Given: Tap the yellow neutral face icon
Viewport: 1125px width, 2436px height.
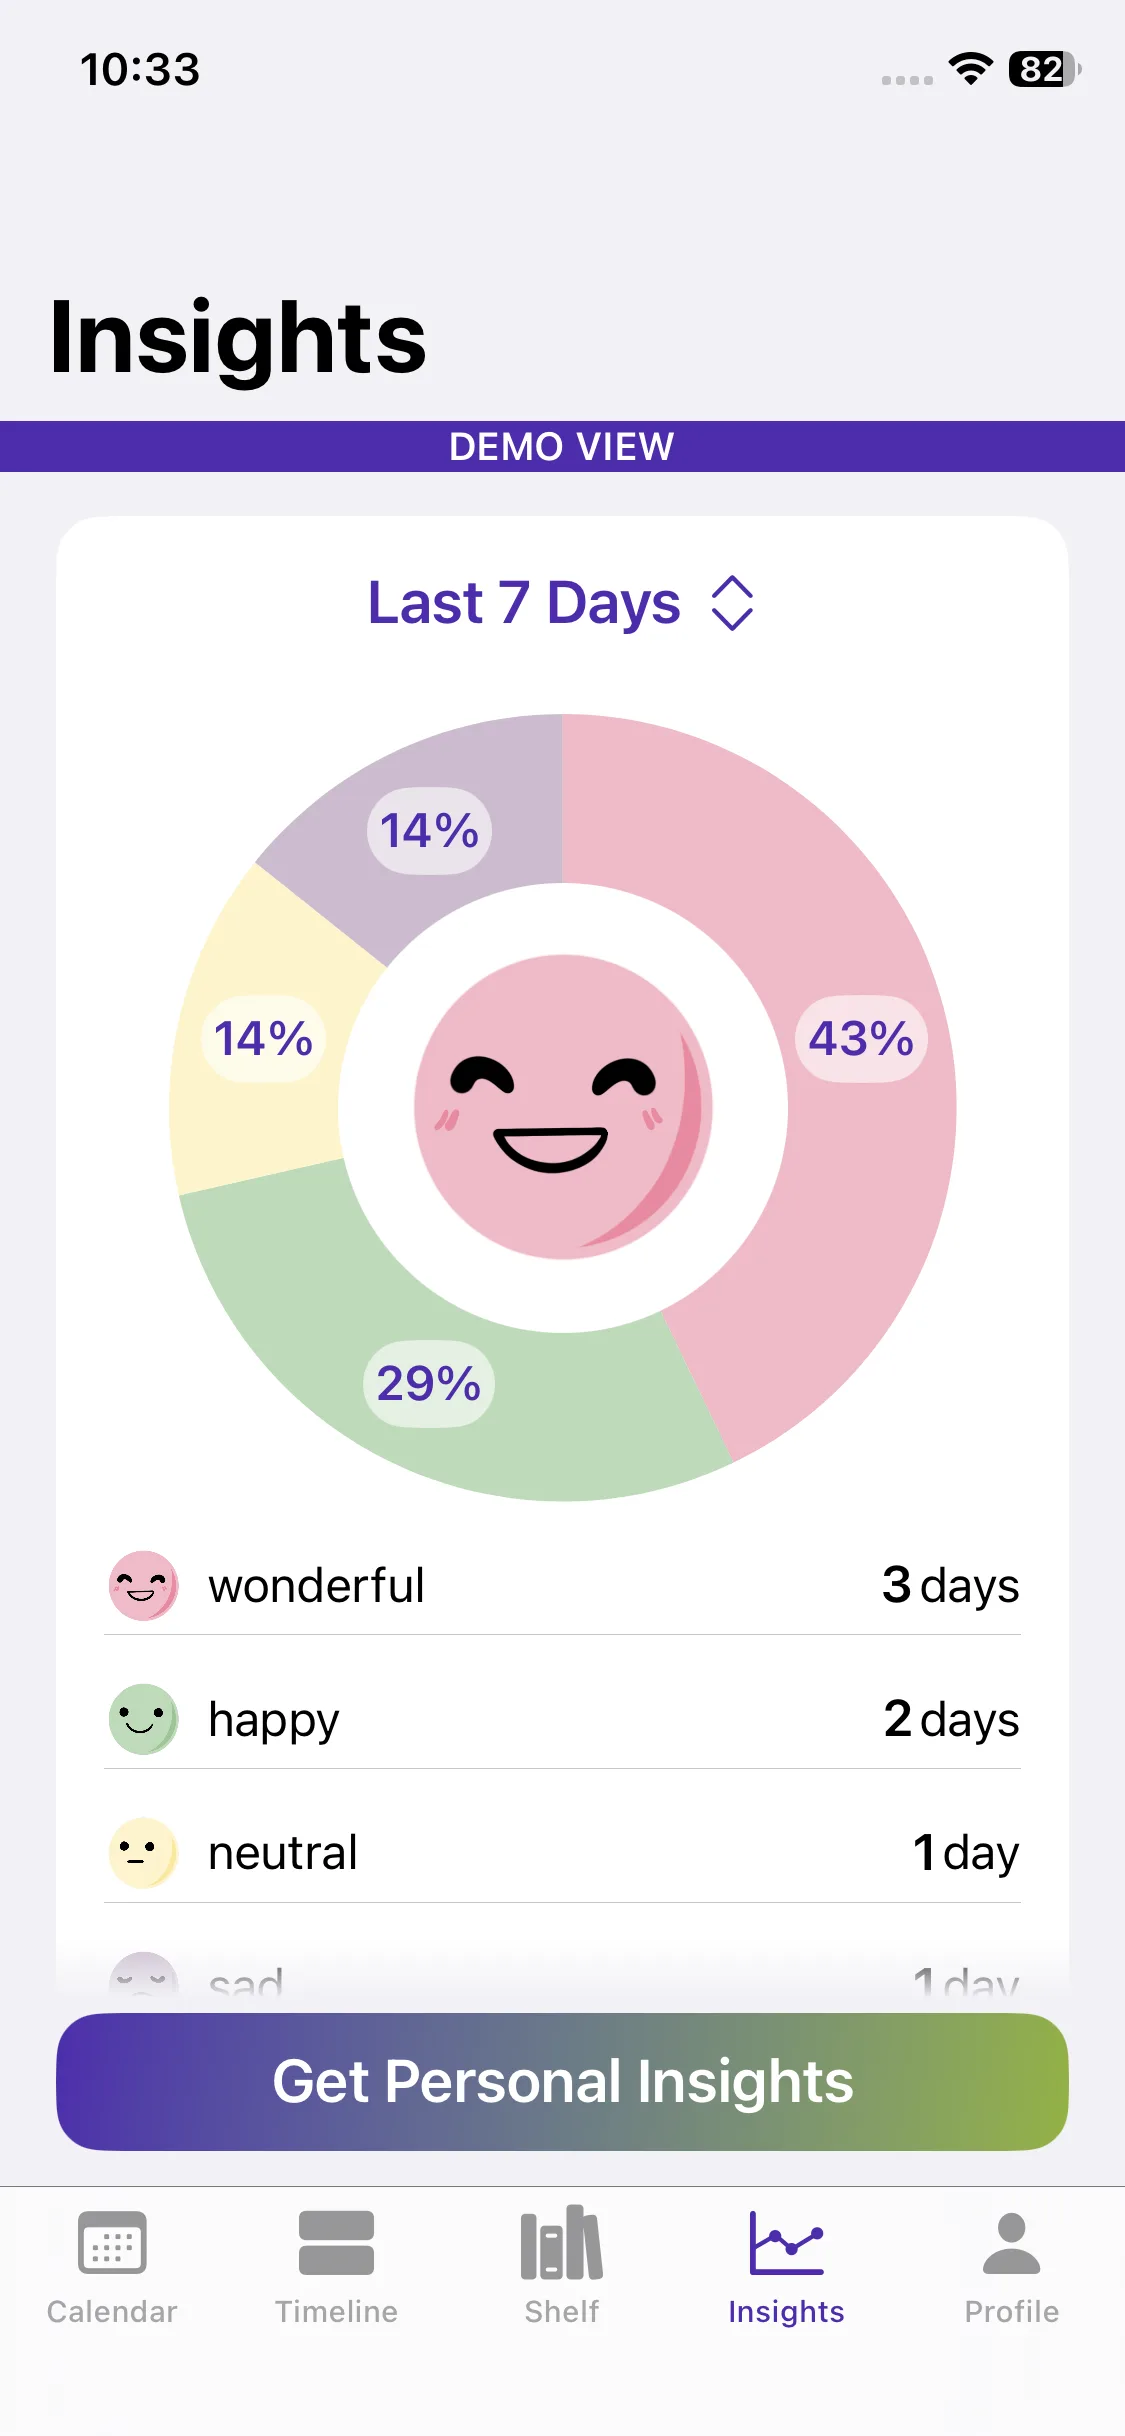Looking at the screenshot, I should point(143,1852).
